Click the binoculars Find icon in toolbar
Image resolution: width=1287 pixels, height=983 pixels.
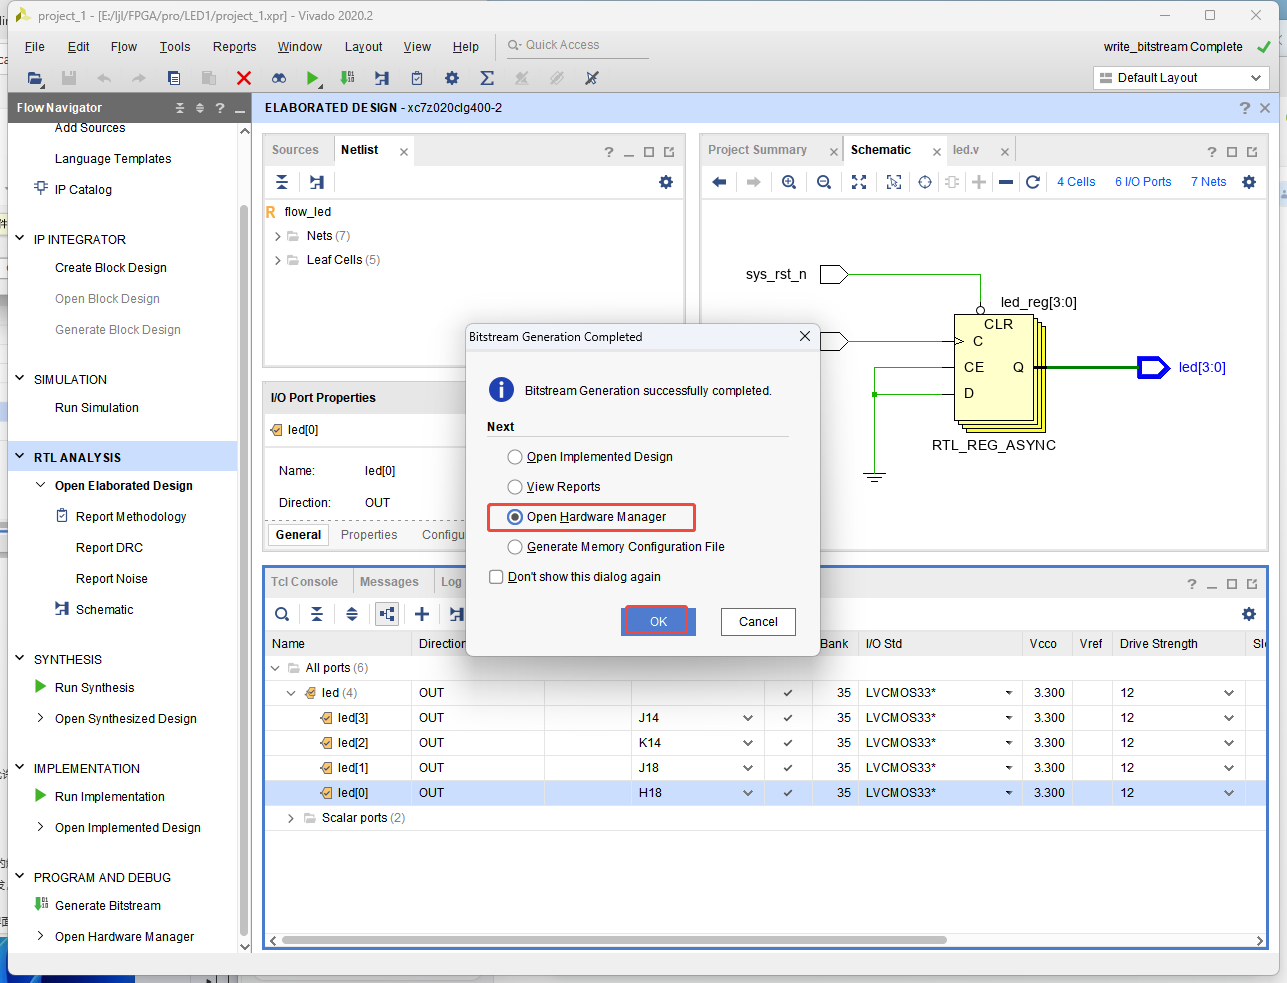tap(279, 78)
